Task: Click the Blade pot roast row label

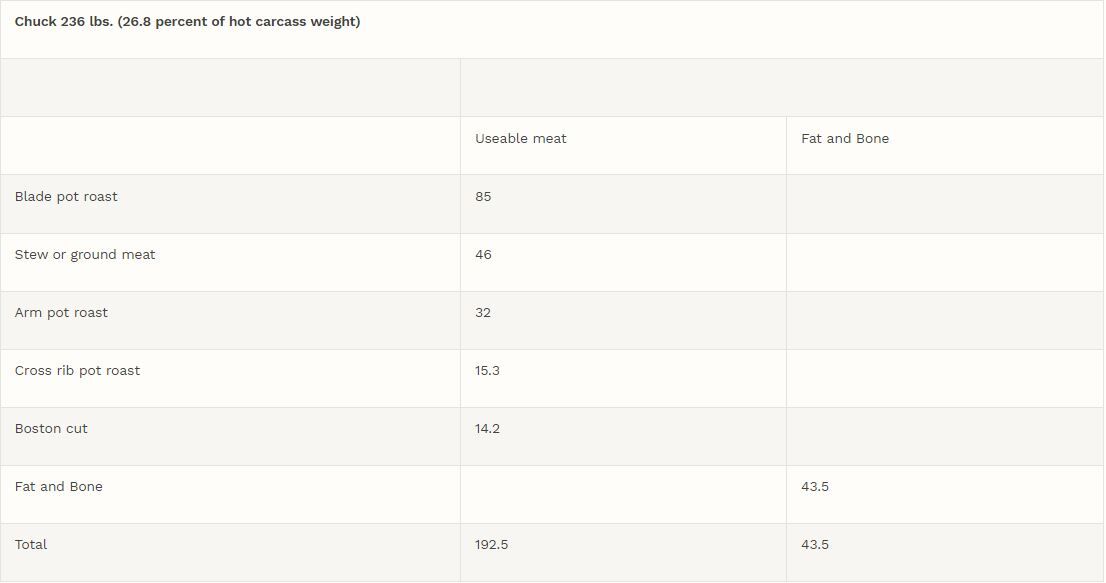Action: pos(66,197)
